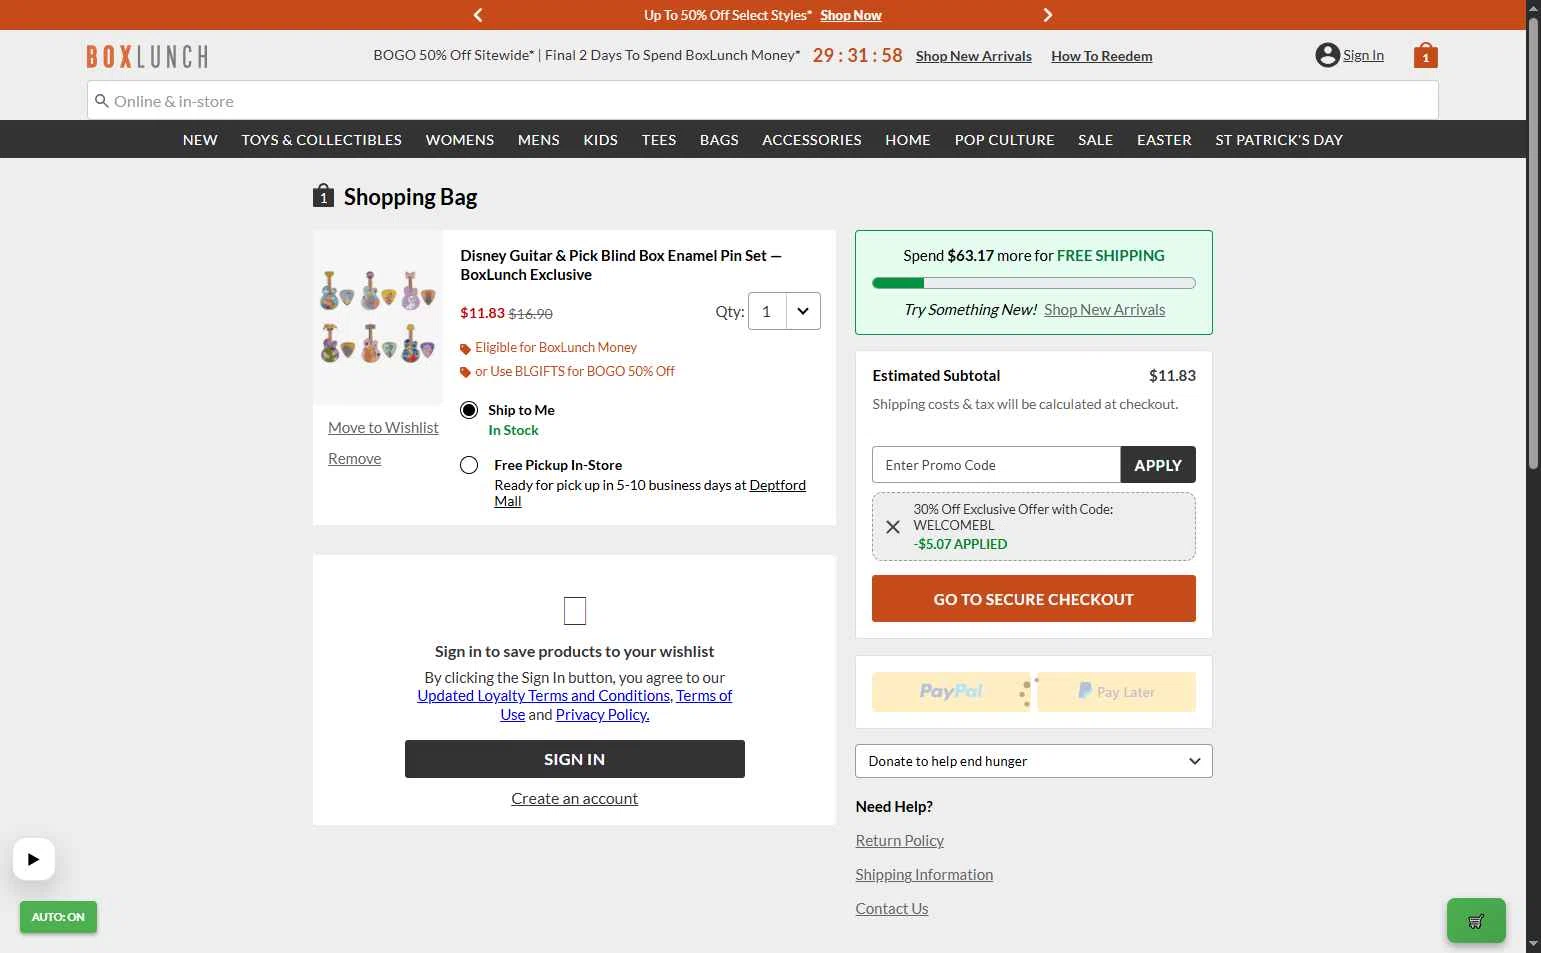Open the ACCESSORIES menu

tap(812, 140)
